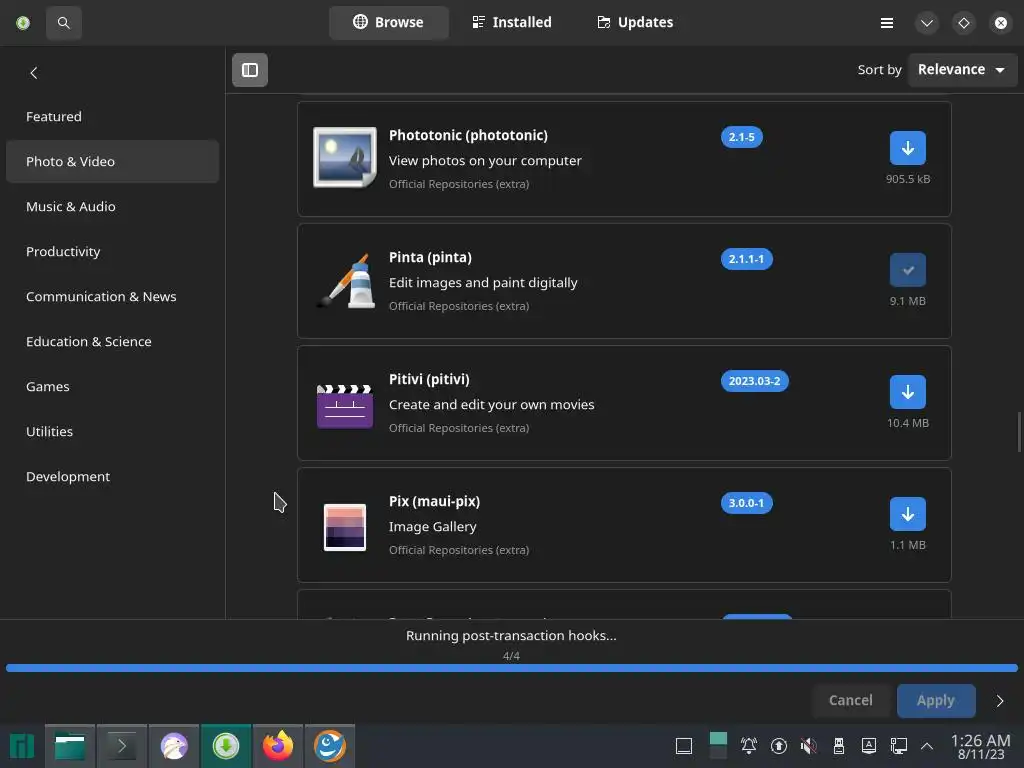Open Communication & News category

click(x=112, y=296)
